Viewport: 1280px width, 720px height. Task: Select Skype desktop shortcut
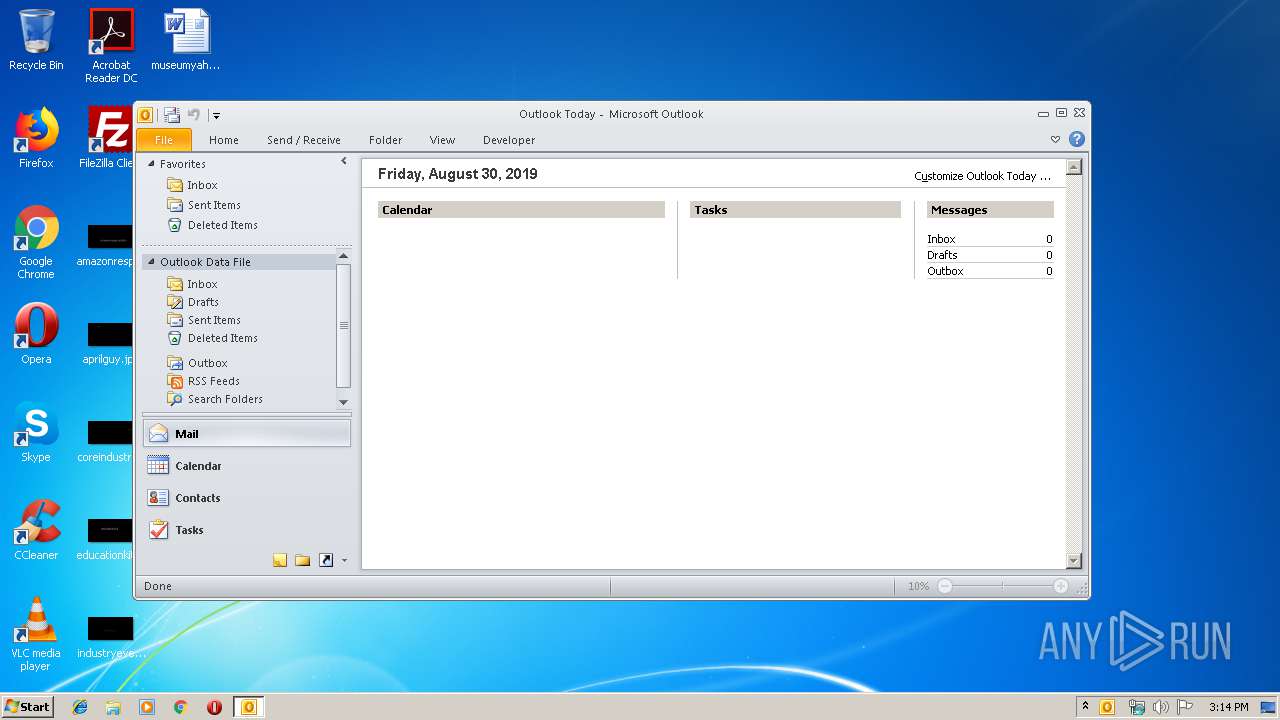point(36,432)
